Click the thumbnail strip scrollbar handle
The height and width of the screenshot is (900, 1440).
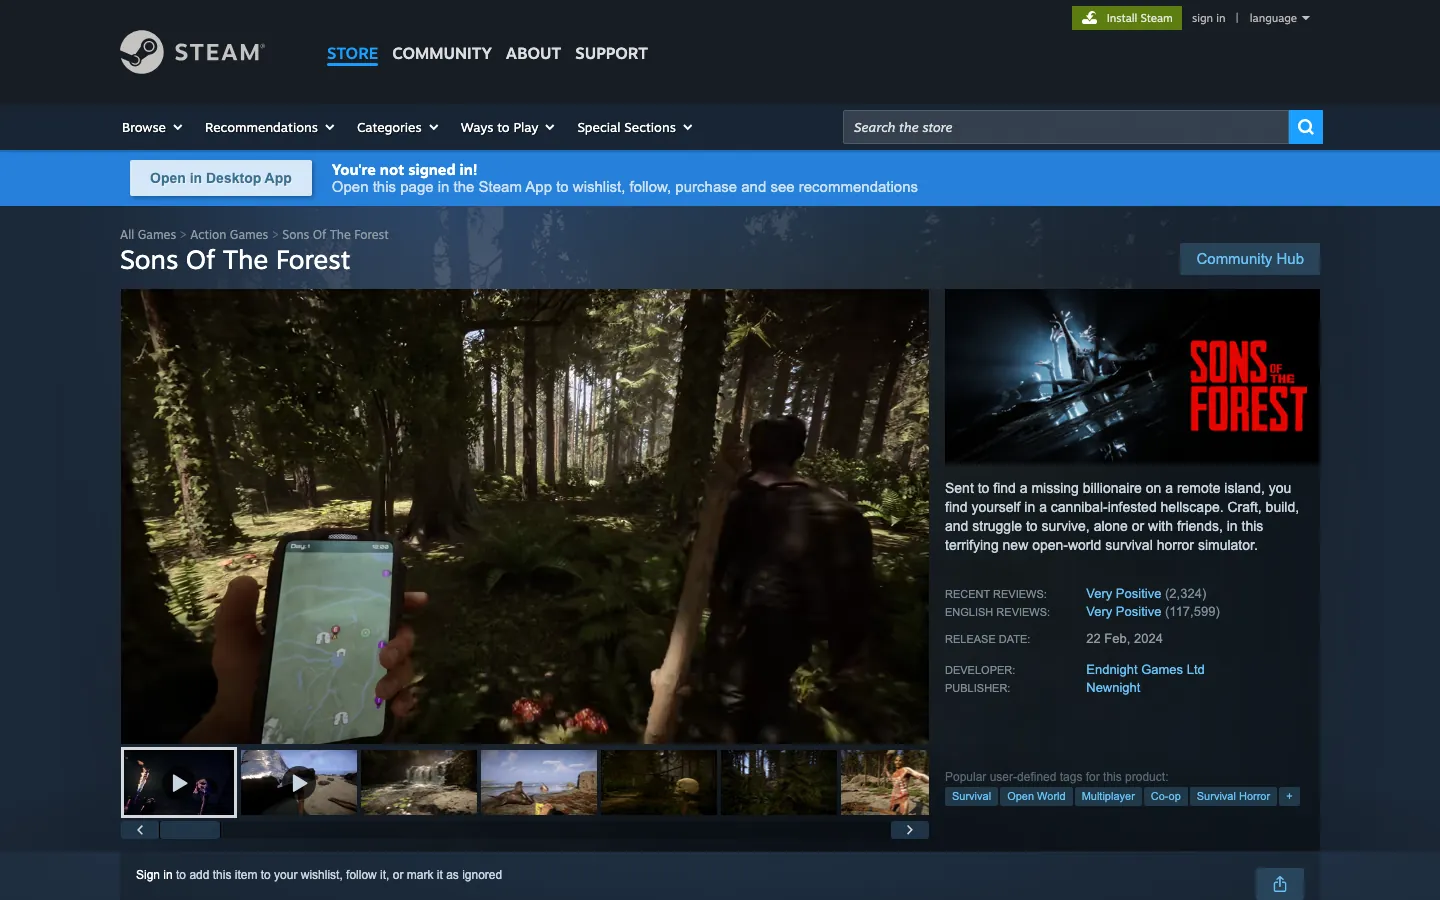pos(190,830)
